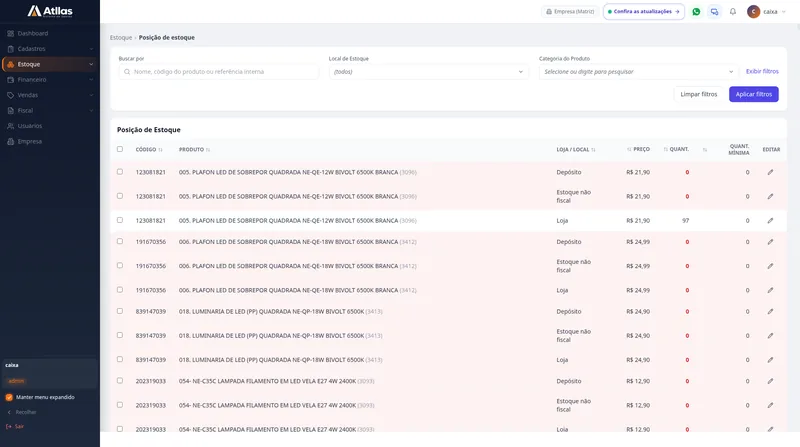Toggle Manter menu expandido checkbox
800x447 pixels.
(9, 397)
